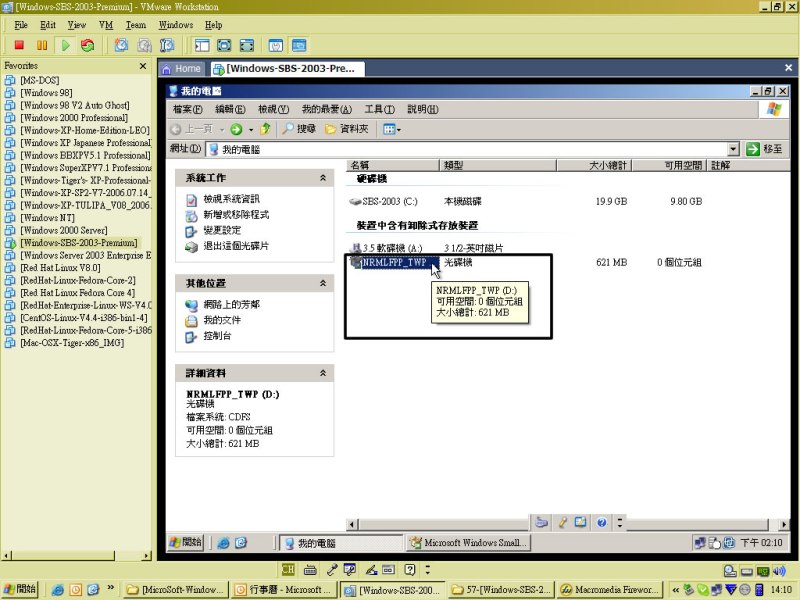Click Microsoft Windows Small... guest taskbar button
Image resolution: width=800 pixels, height=600 pixels.
point(468,543)
